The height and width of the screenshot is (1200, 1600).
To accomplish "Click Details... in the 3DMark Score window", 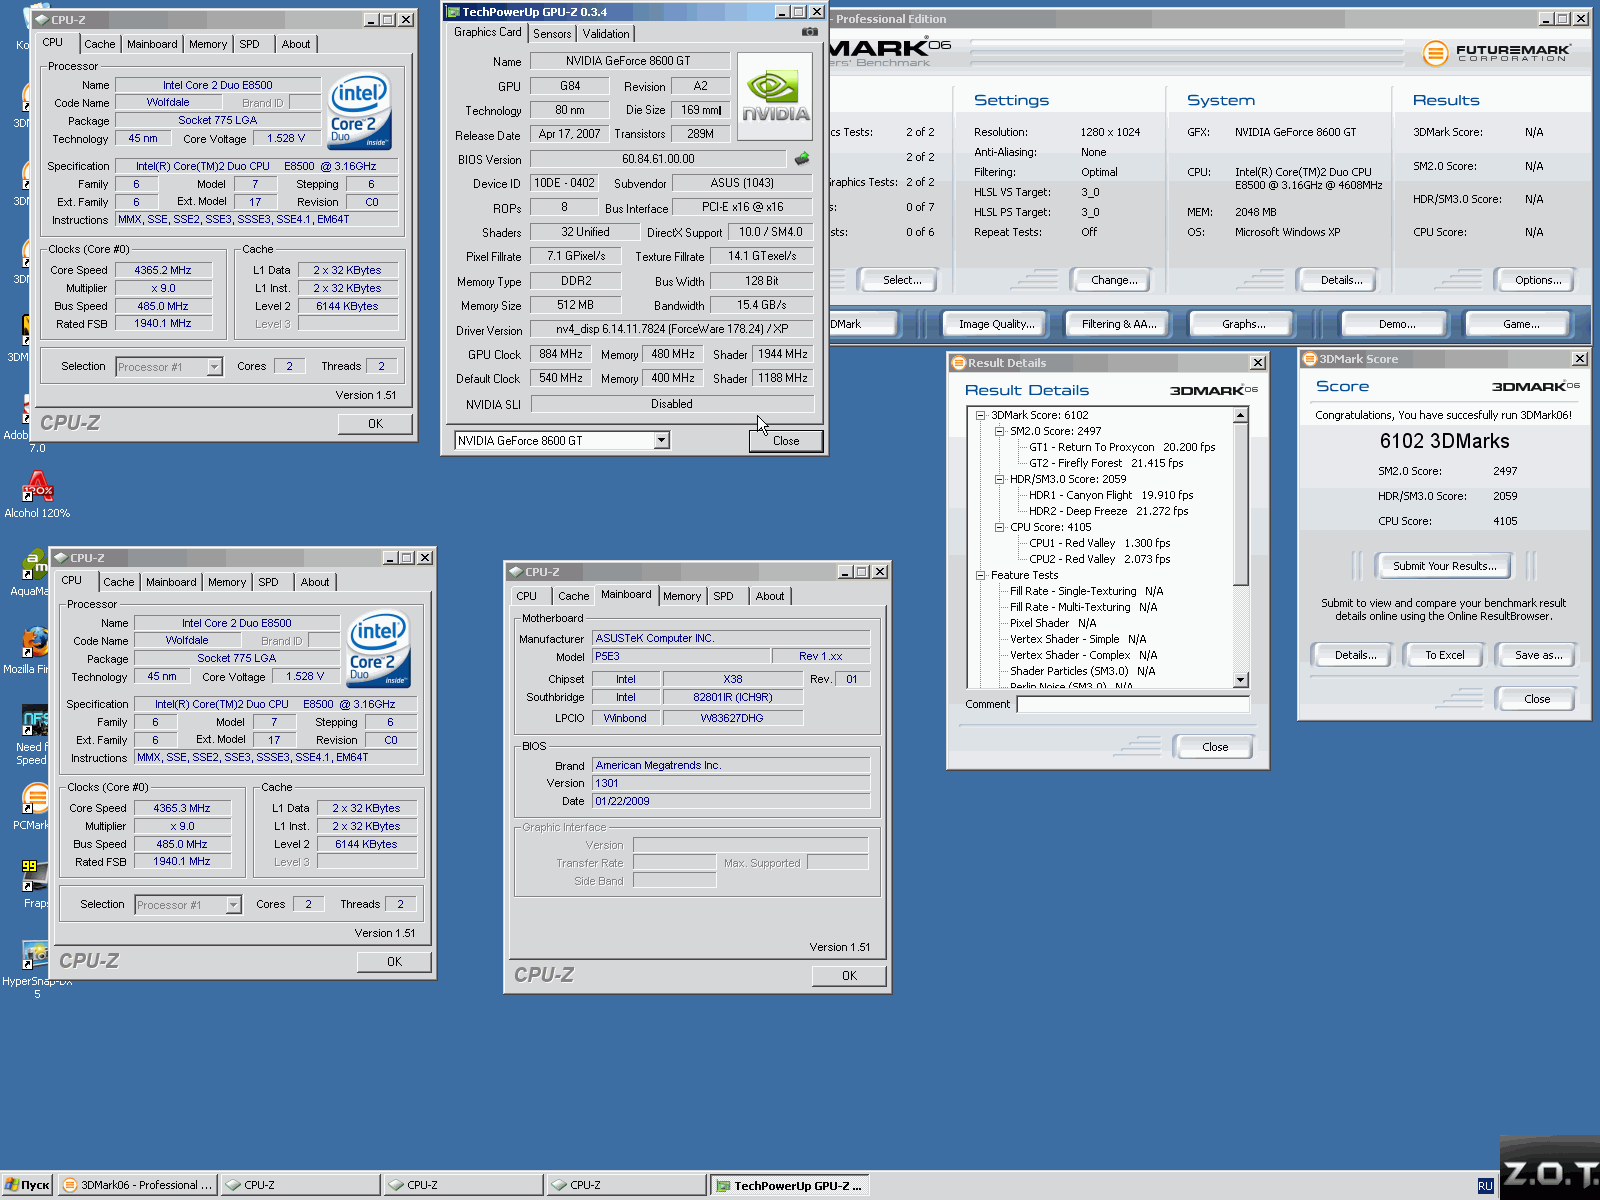I will click(1355, 655).
